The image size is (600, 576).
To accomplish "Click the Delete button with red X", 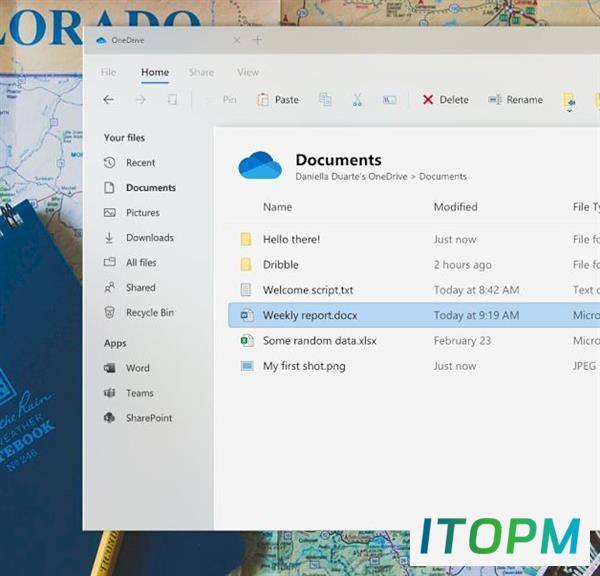I will [446, 100].
